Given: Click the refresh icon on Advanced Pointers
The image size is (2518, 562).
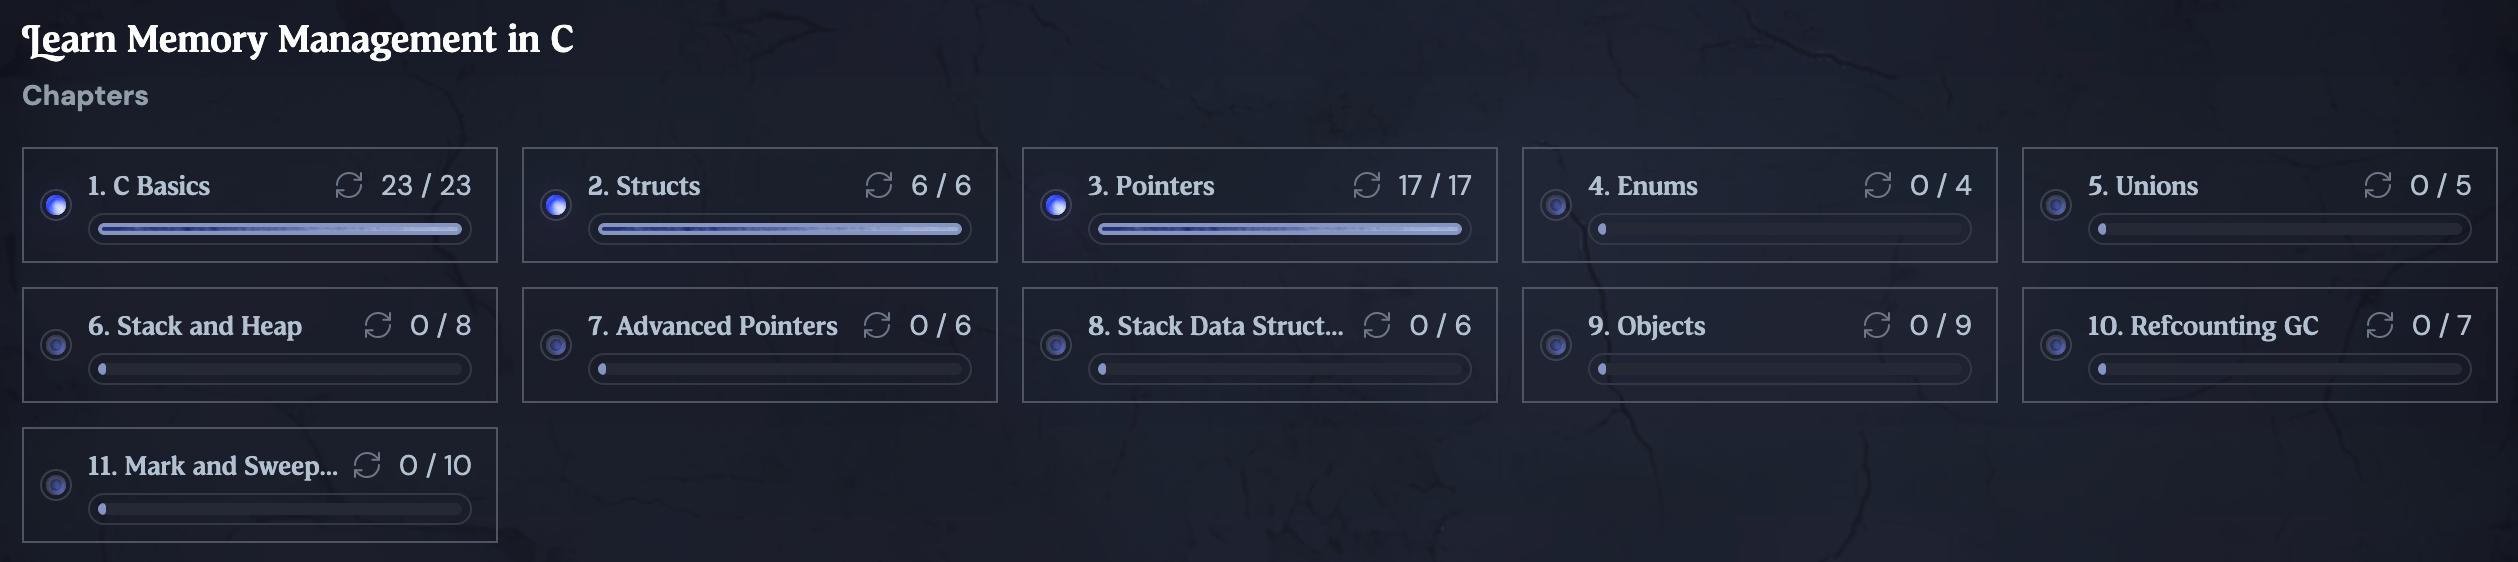Looking at the screenshot, I should [877, 325].
